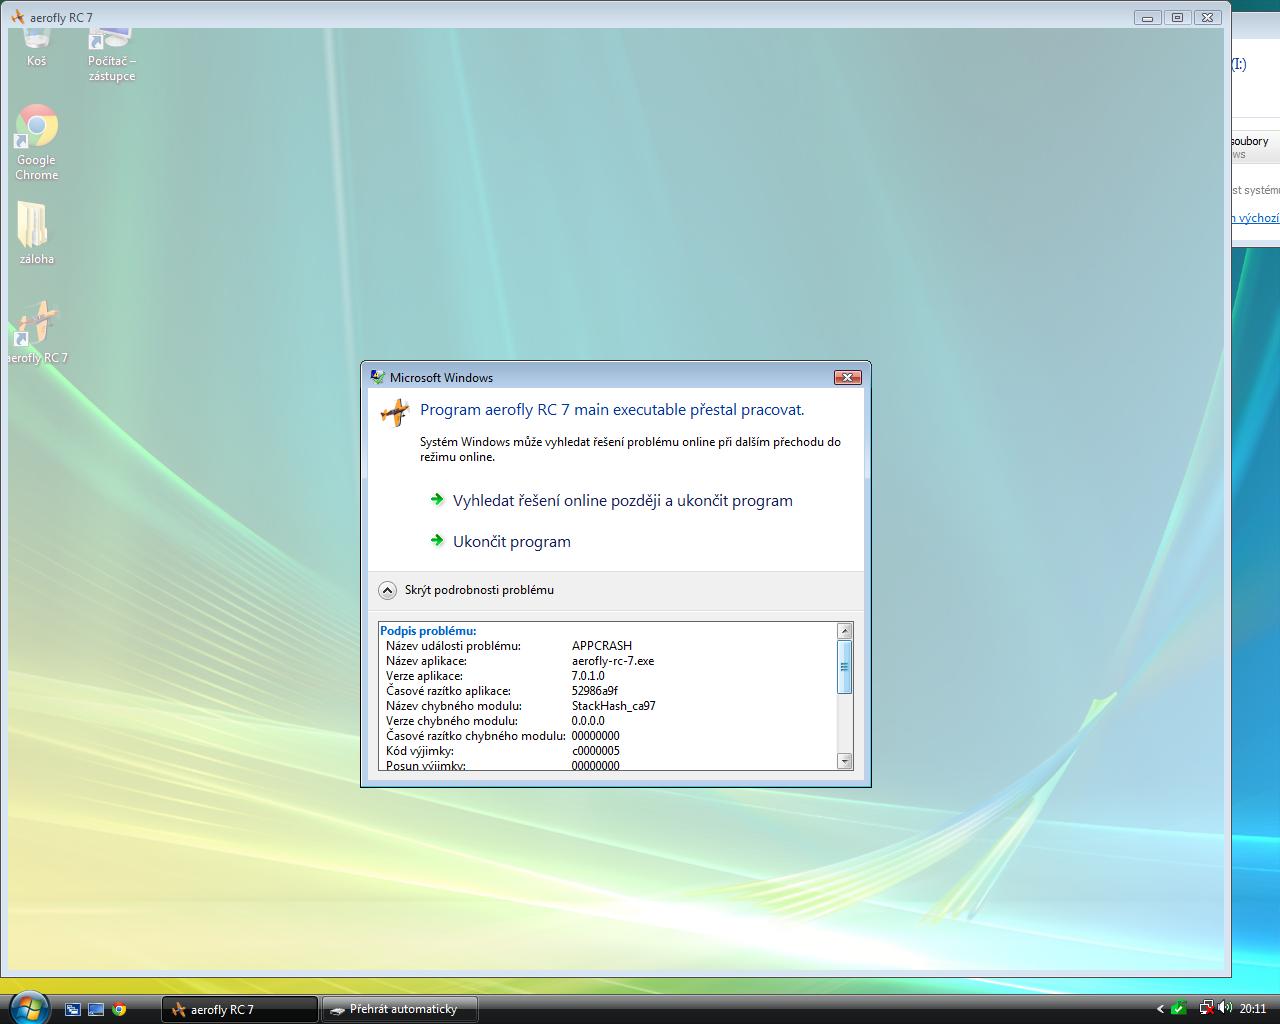1280x1024 pixels.
Task: Launch Google Chrome from the desktop icon
Action: coord(37,143)
